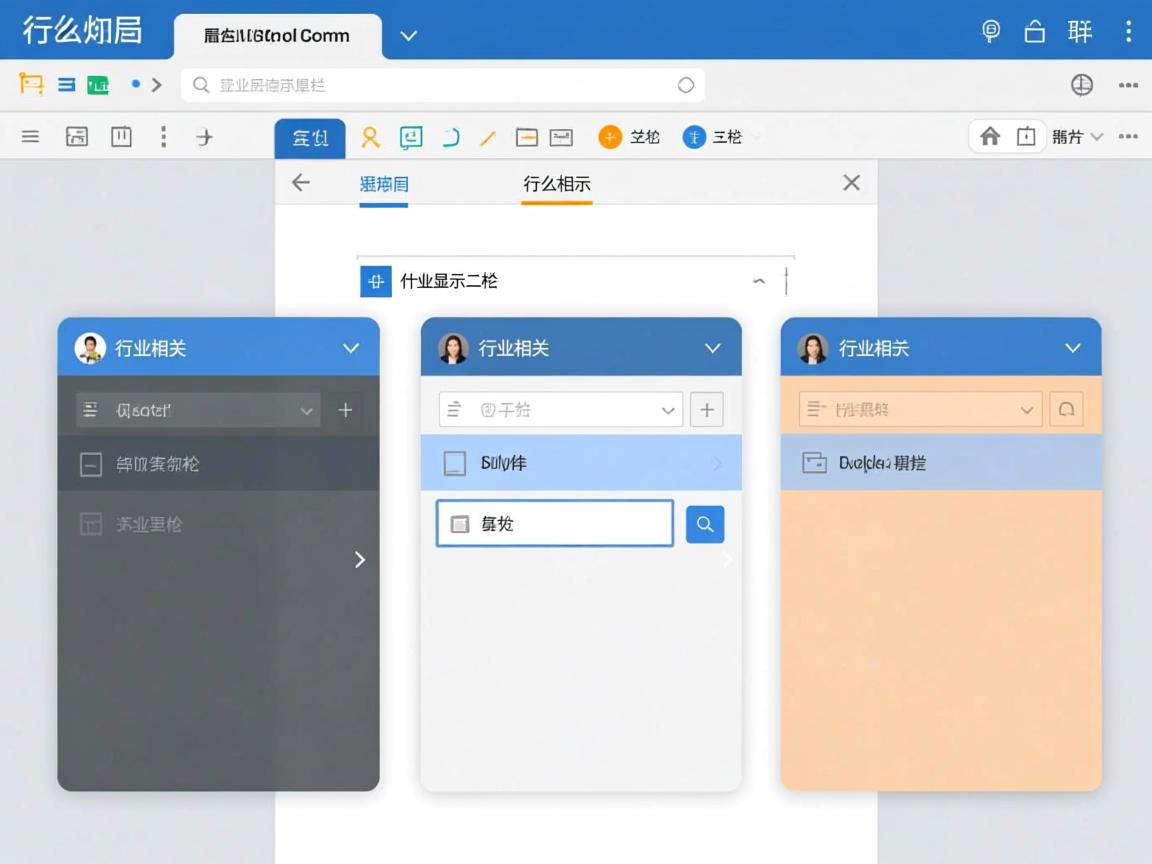
Task: Switch to the 行么相示 tab
Action: [x=557, y=184]
